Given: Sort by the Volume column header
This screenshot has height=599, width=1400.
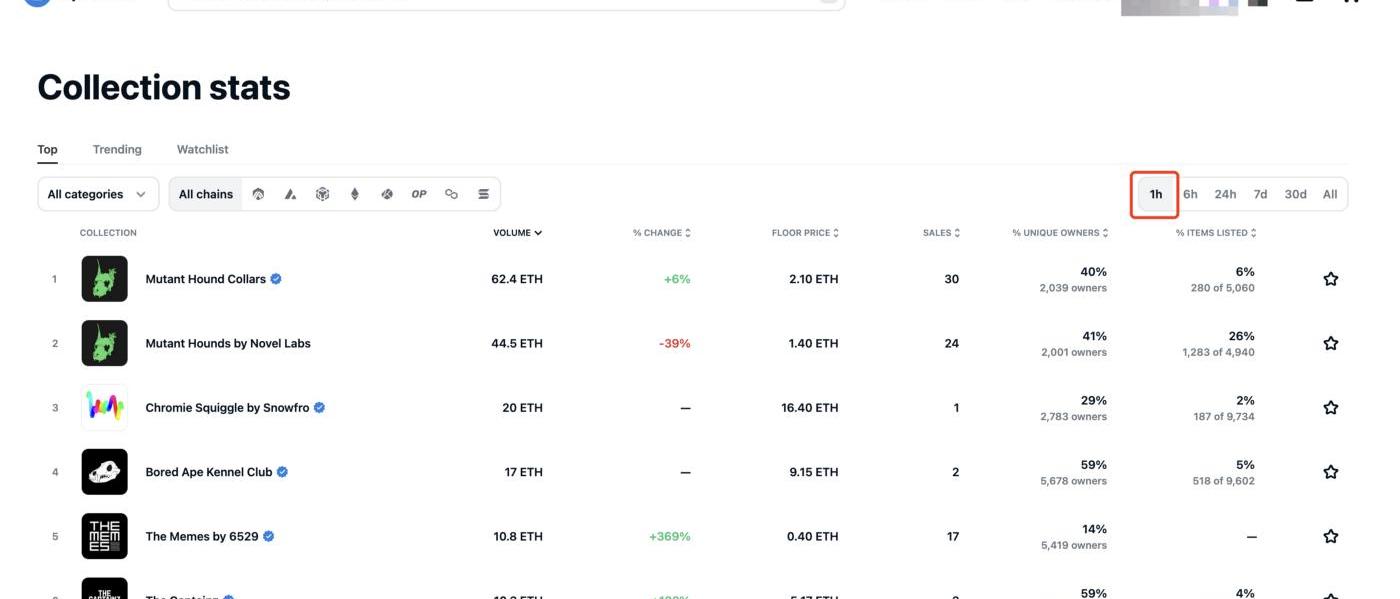Looking at the screenshot, I should 517,233.
